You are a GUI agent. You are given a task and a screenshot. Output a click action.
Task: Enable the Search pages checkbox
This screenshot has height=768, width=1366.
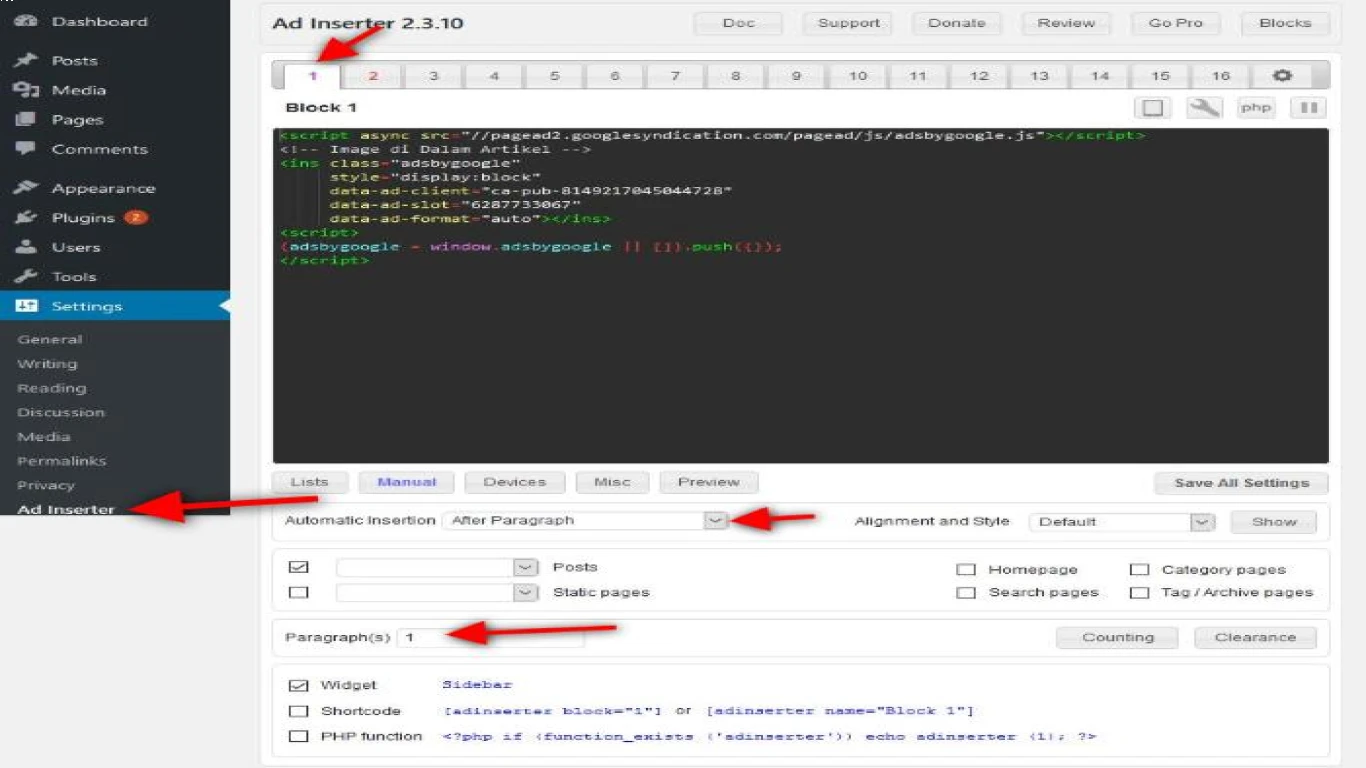[966, 592]
